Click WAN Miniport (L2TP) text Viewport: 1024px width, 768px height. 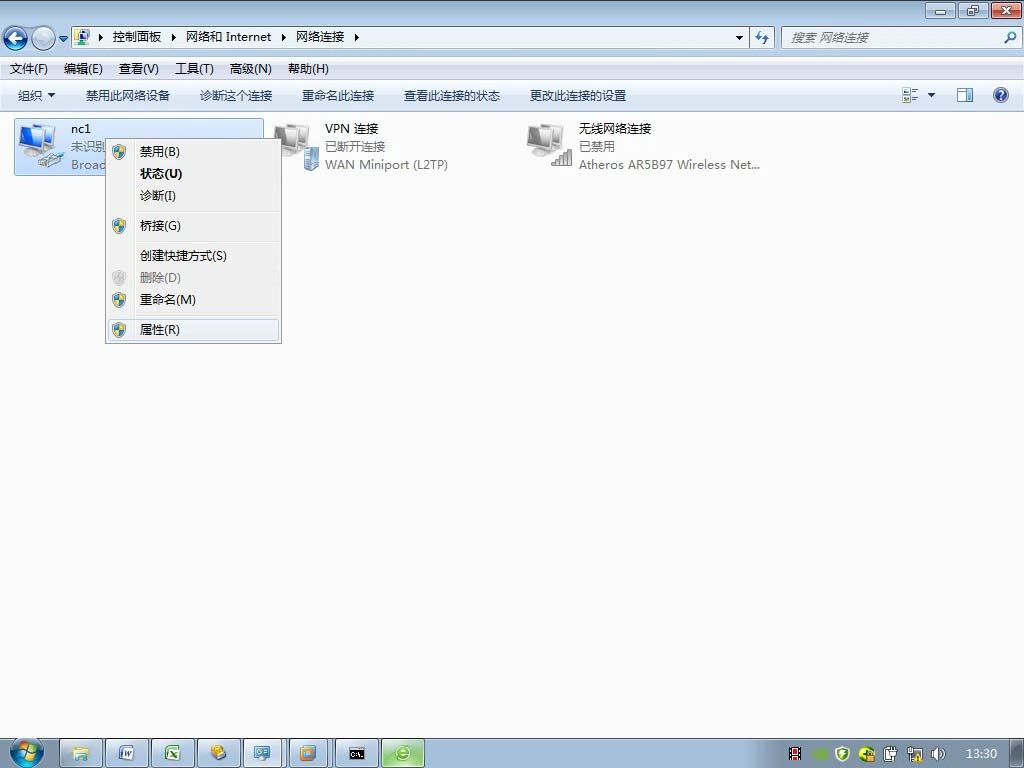tap(386, 165)
